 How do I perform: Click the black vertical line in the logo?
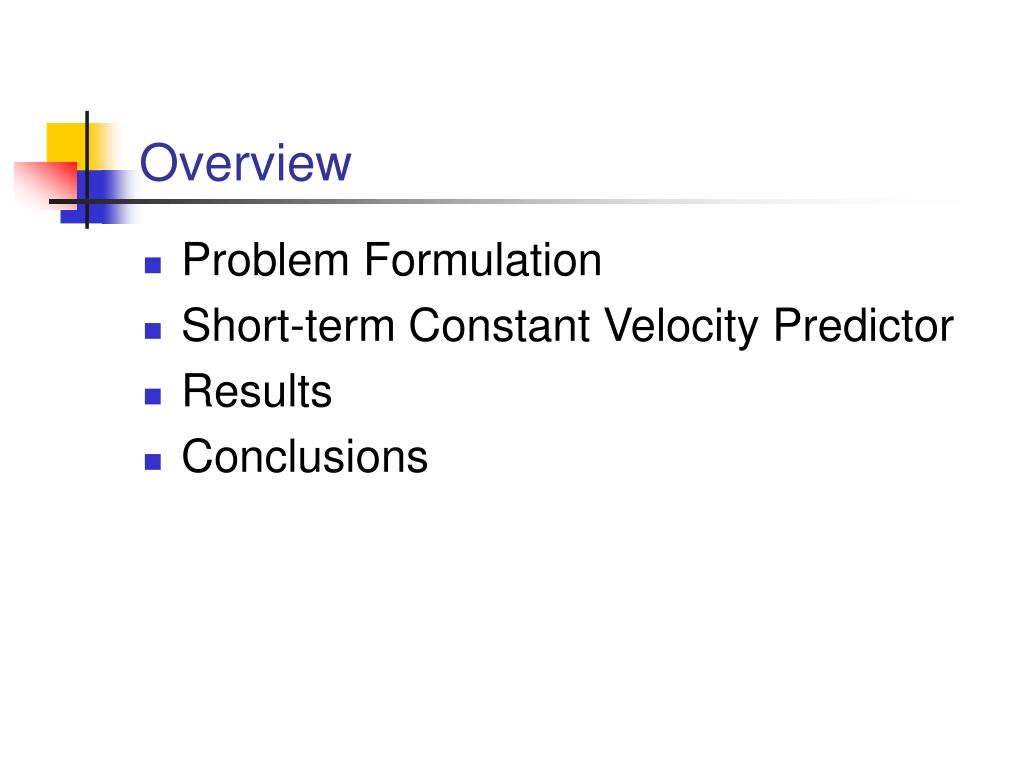(87, 170)
